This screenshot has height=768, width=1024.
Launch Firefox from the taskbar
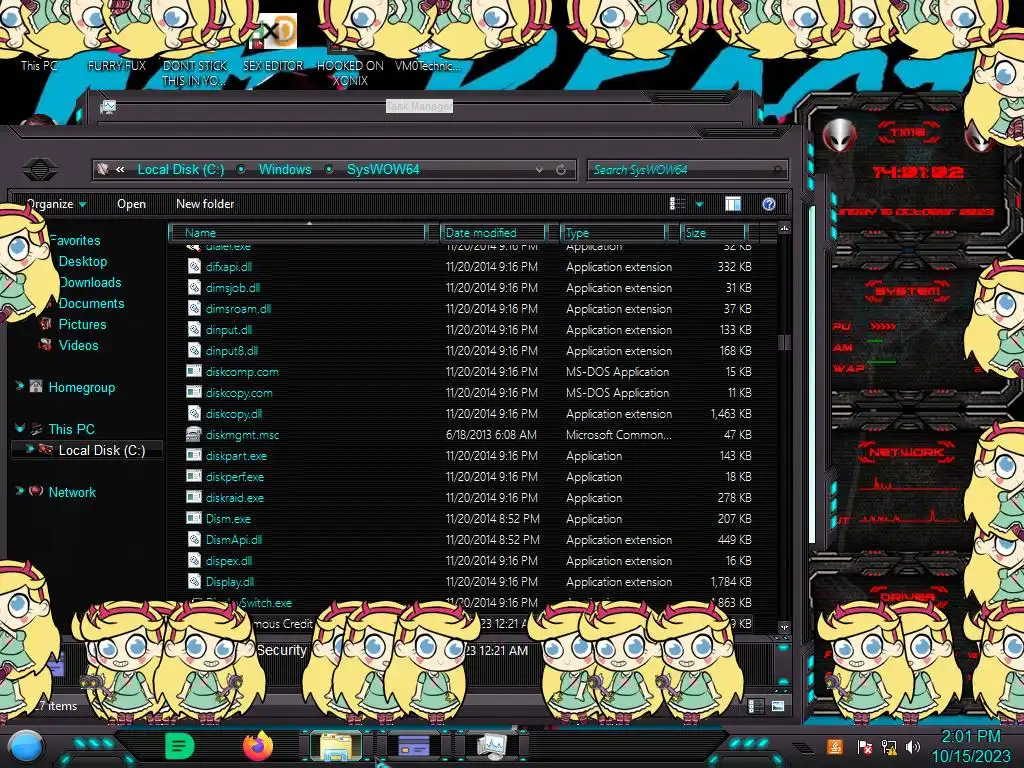point(259,746)
